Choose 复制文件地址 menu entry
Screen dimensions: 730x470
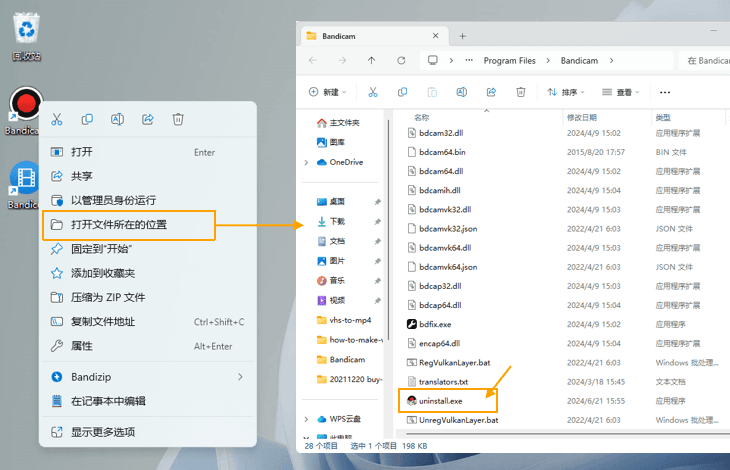(148, 322)
